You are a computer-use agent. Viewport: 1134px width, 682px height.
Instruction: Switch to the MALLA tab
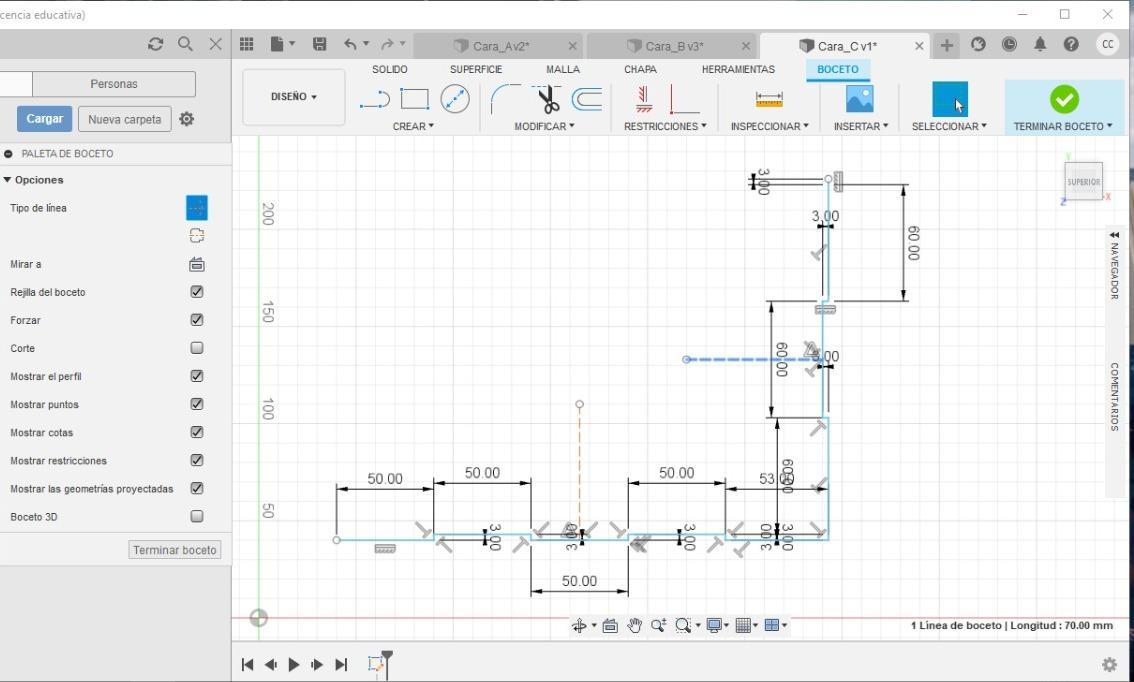pos(563,69)
